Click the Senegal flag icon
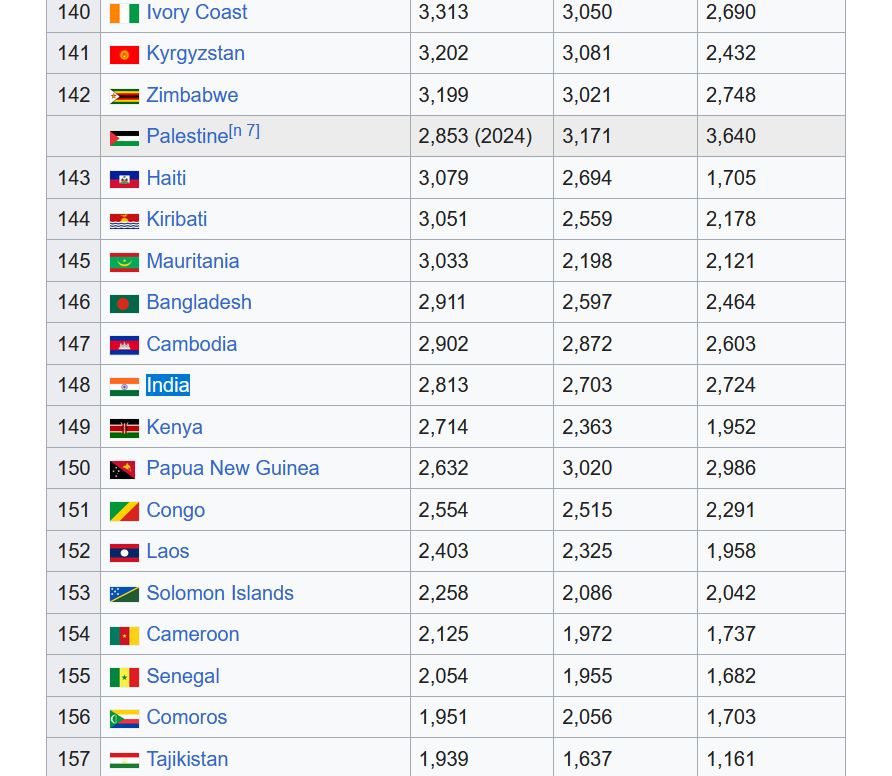The image size is (892, 776). 124,678
